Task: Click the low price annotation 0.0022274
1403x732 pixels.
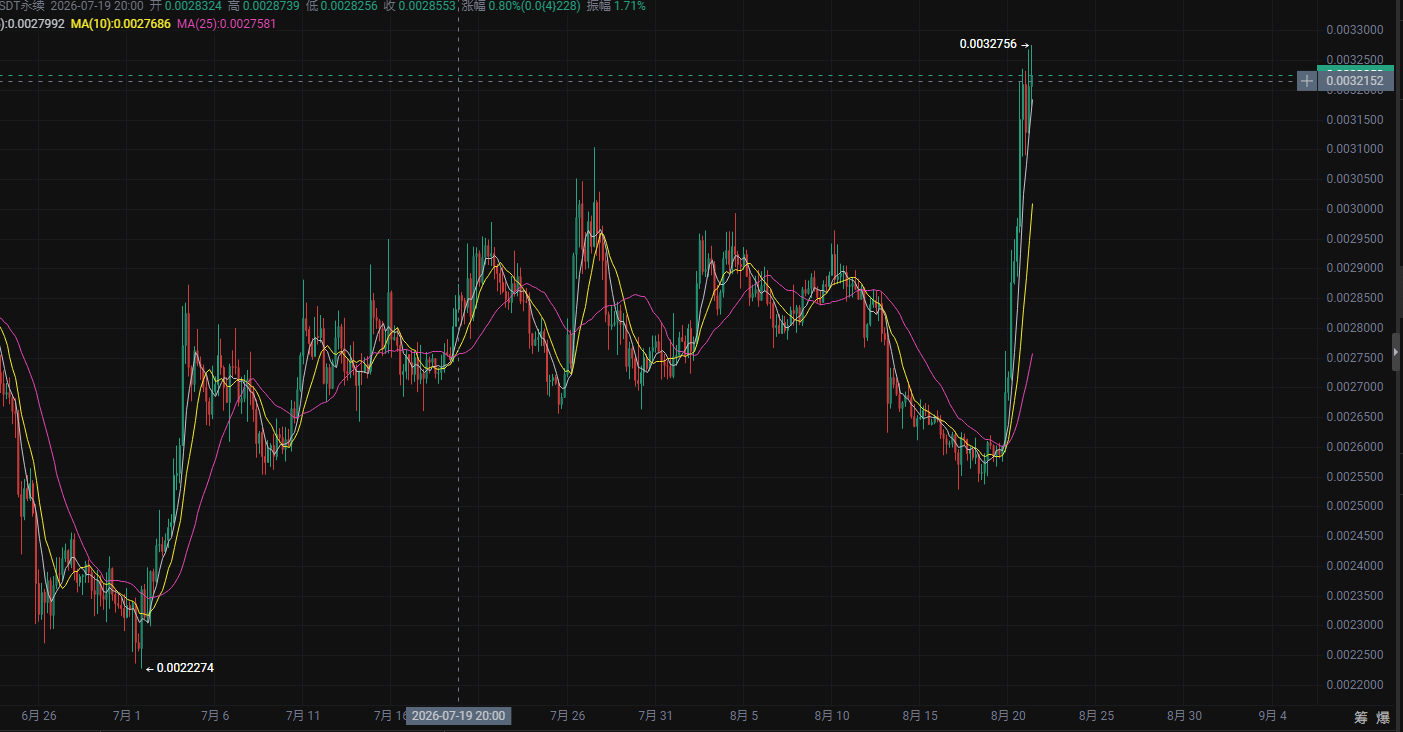Action: click(185, 668)
